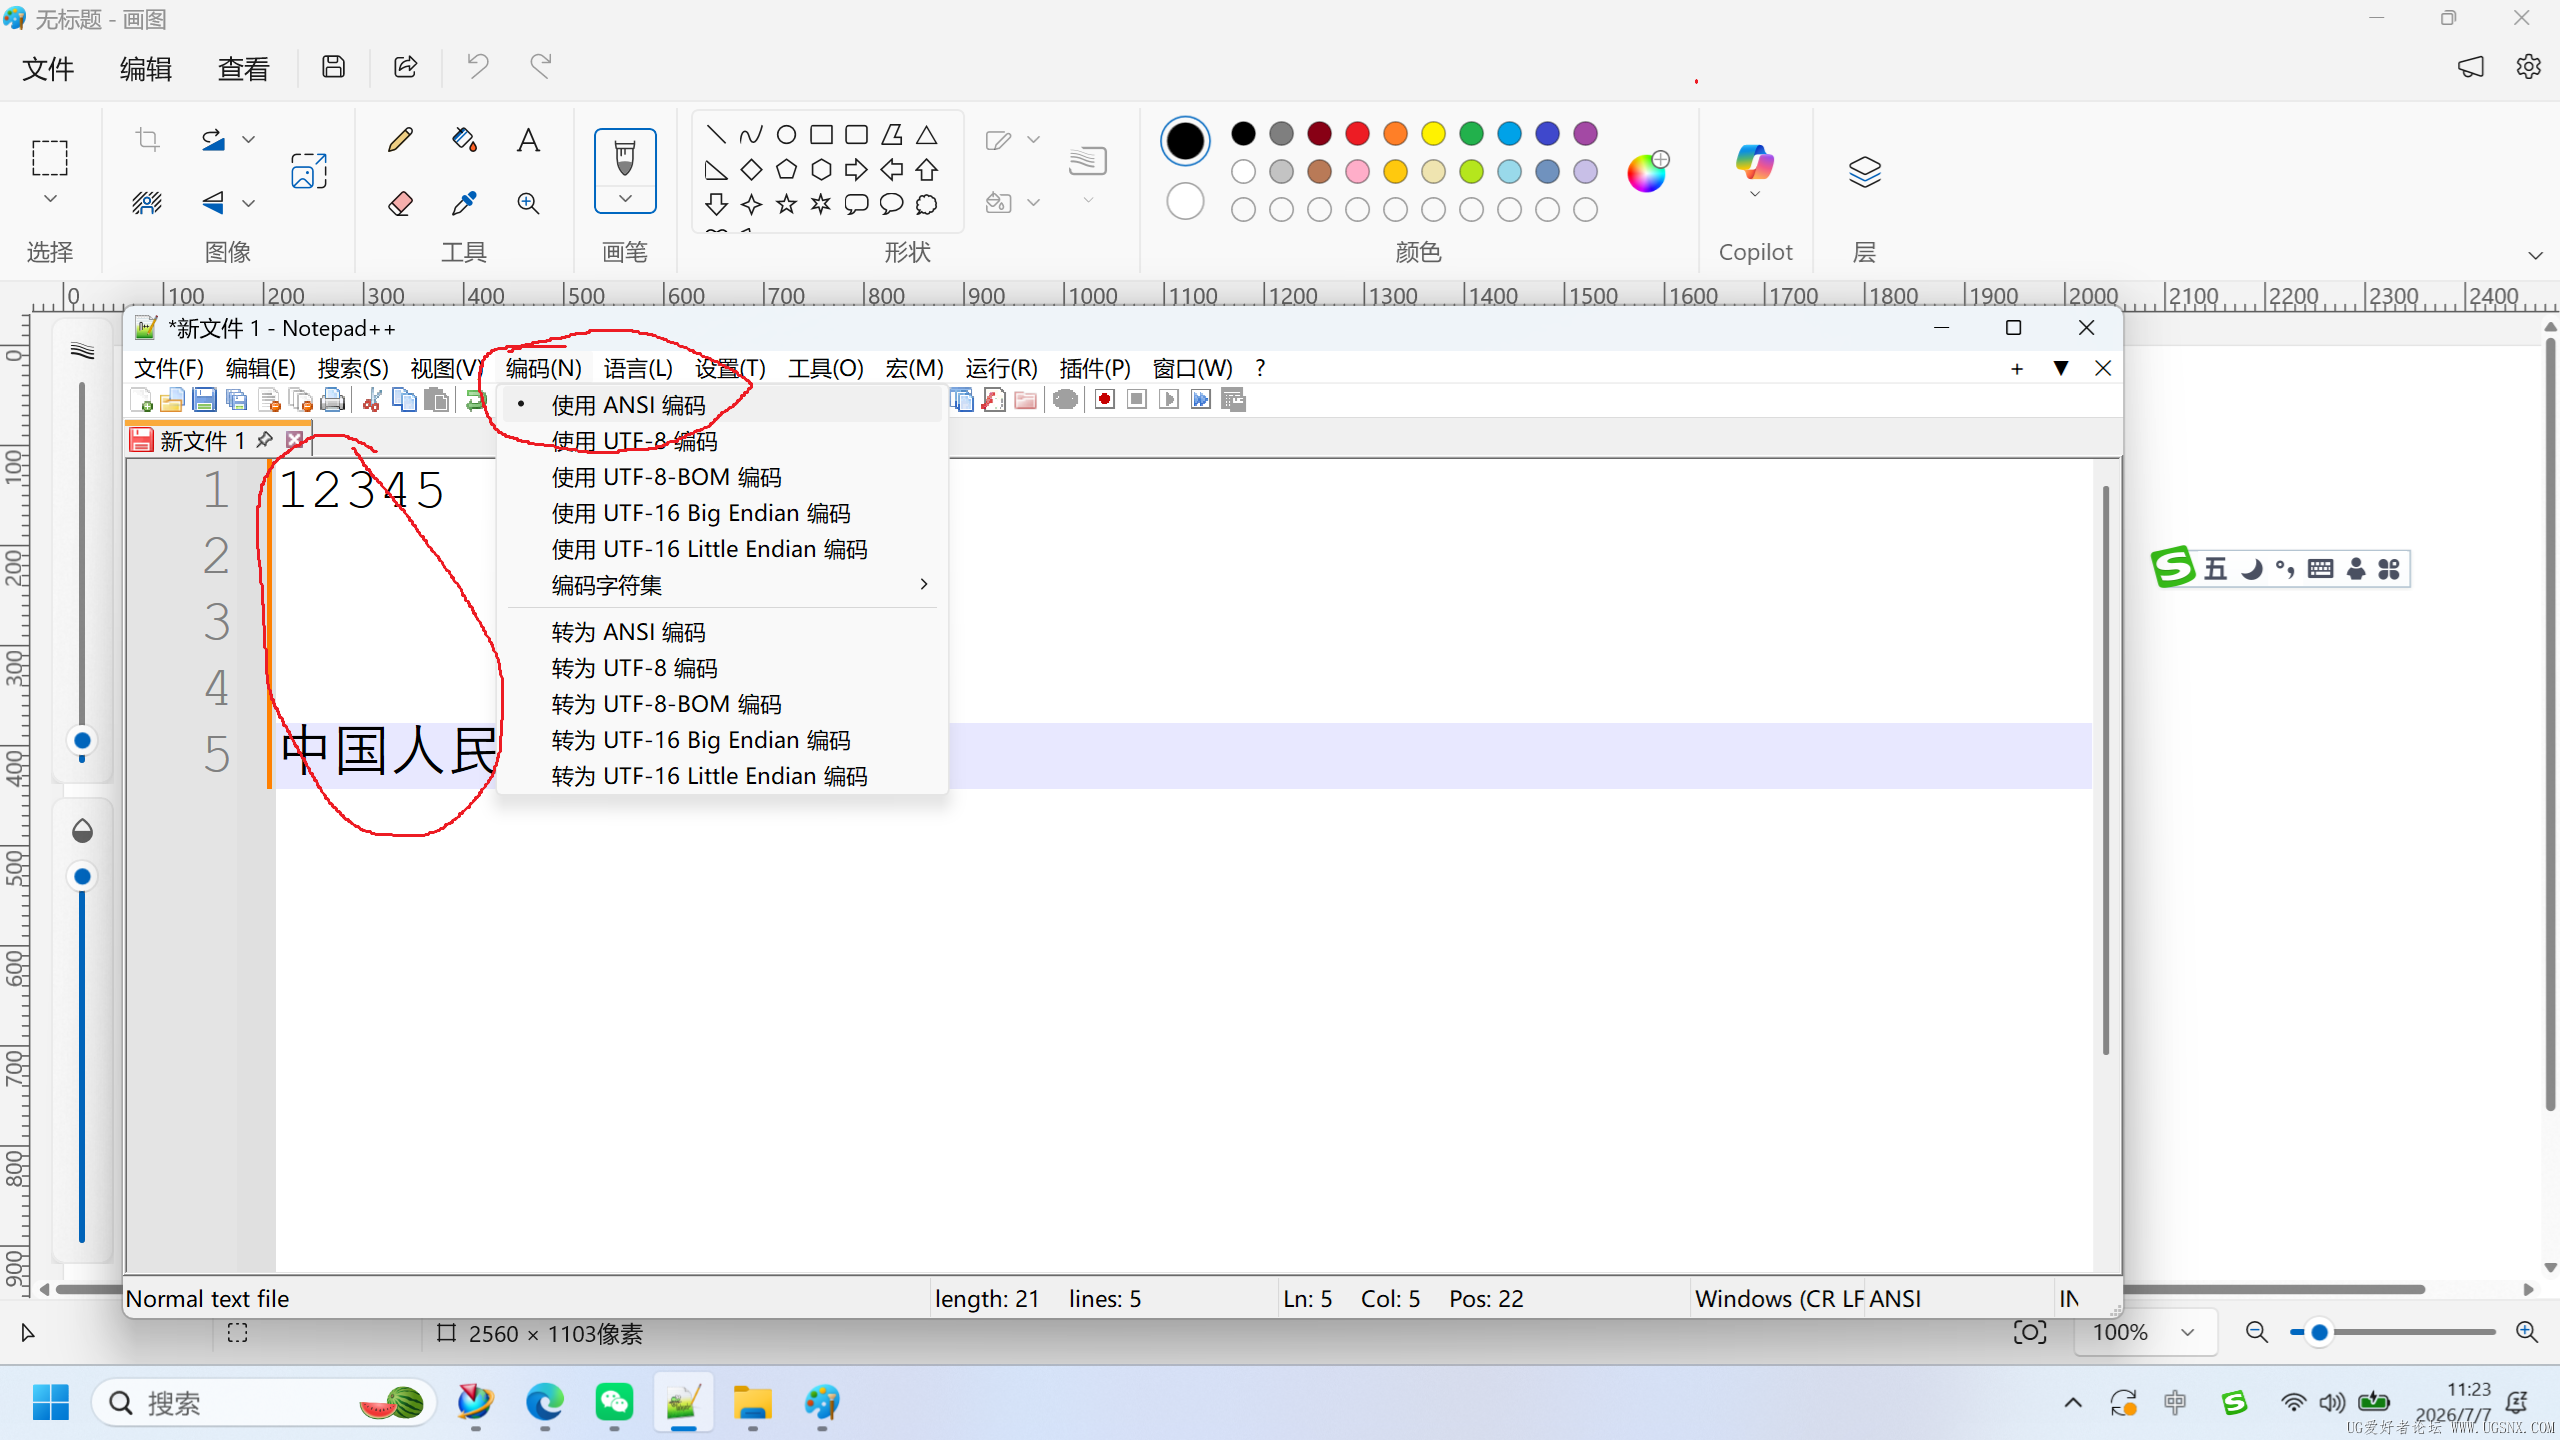Open Paint settings gear

coord(2528,67)
